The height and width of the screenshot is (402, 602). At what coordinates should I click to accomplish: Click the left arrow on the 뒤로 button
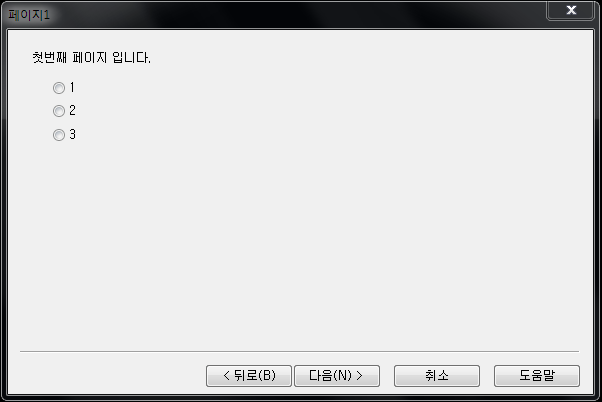(x=226, y=376)
